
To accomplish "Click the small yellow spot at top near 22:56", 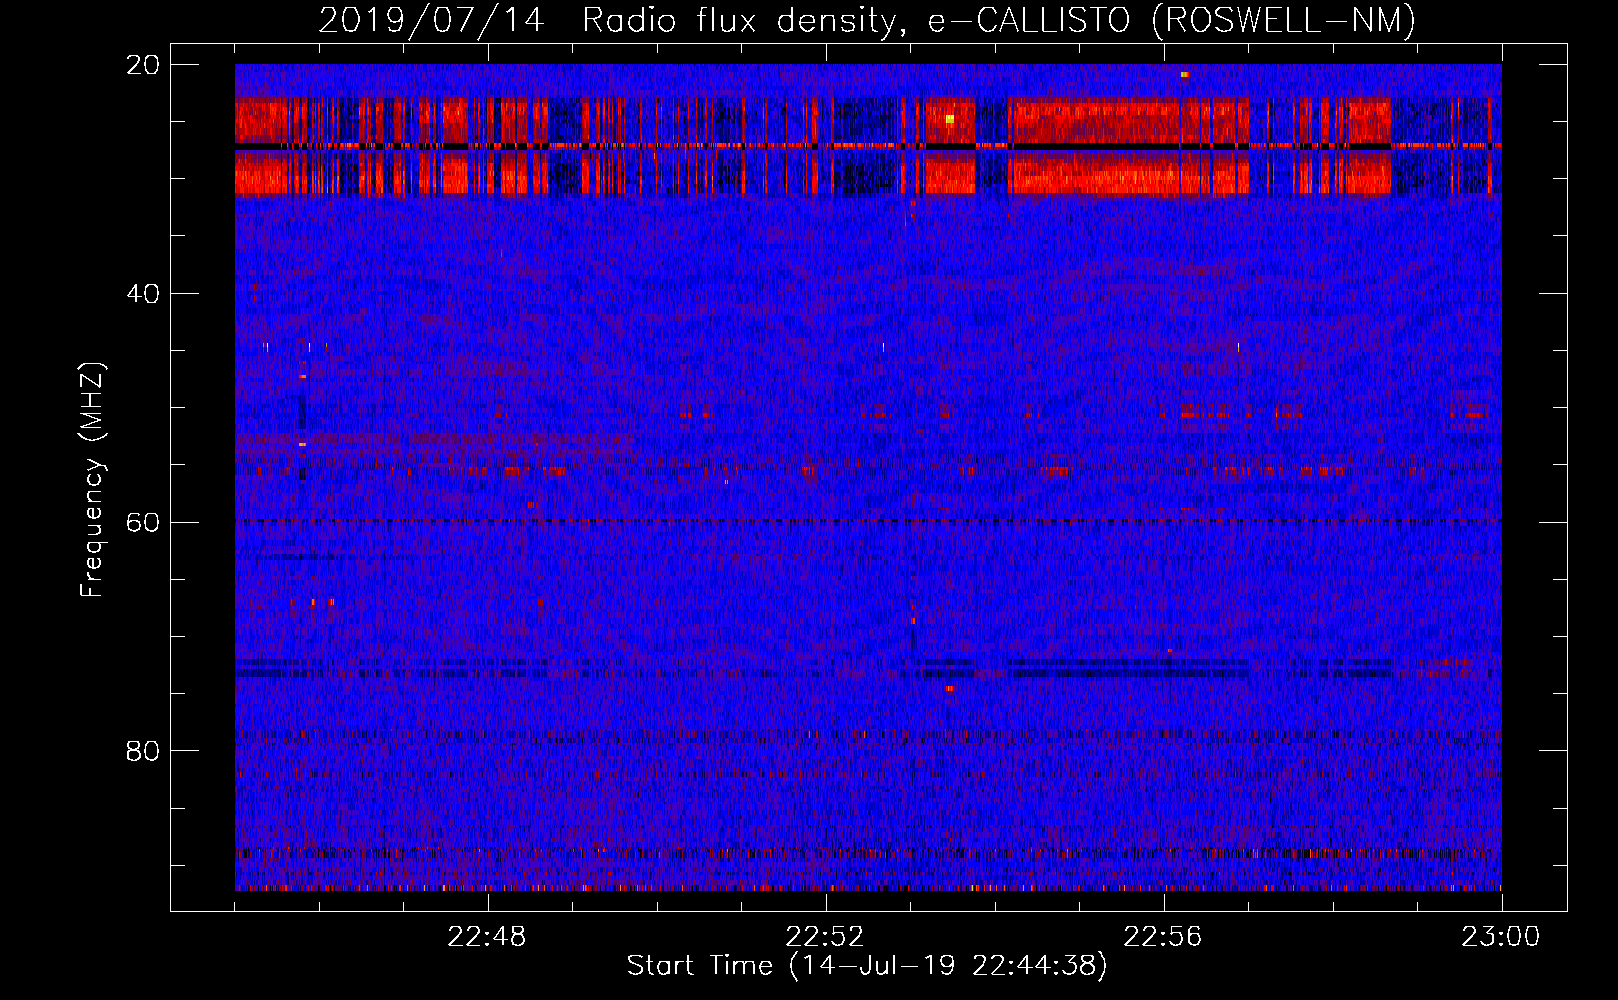I will point(1184,74).
